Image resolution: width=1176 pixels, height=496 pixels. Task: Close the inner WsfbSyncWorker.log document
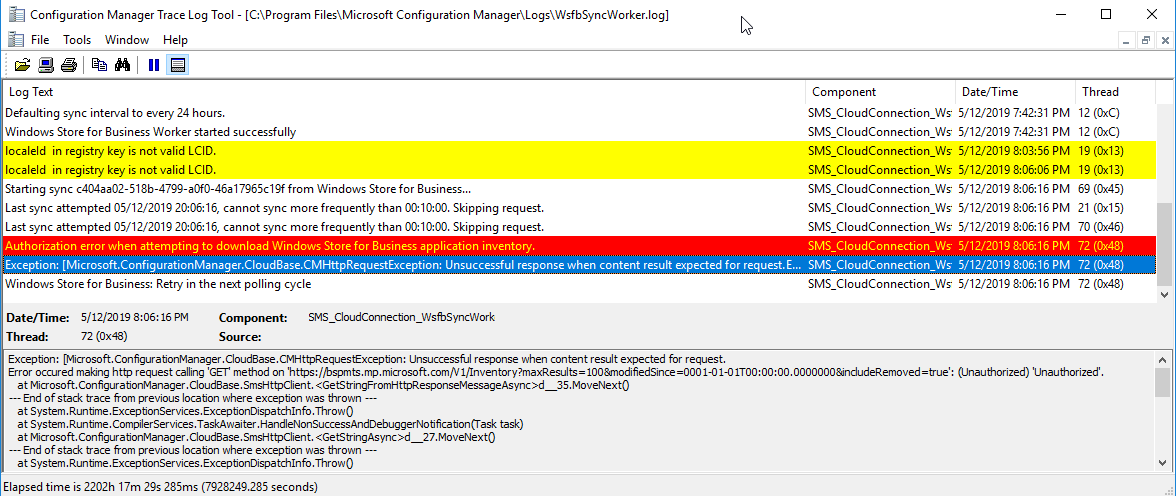1164,41
